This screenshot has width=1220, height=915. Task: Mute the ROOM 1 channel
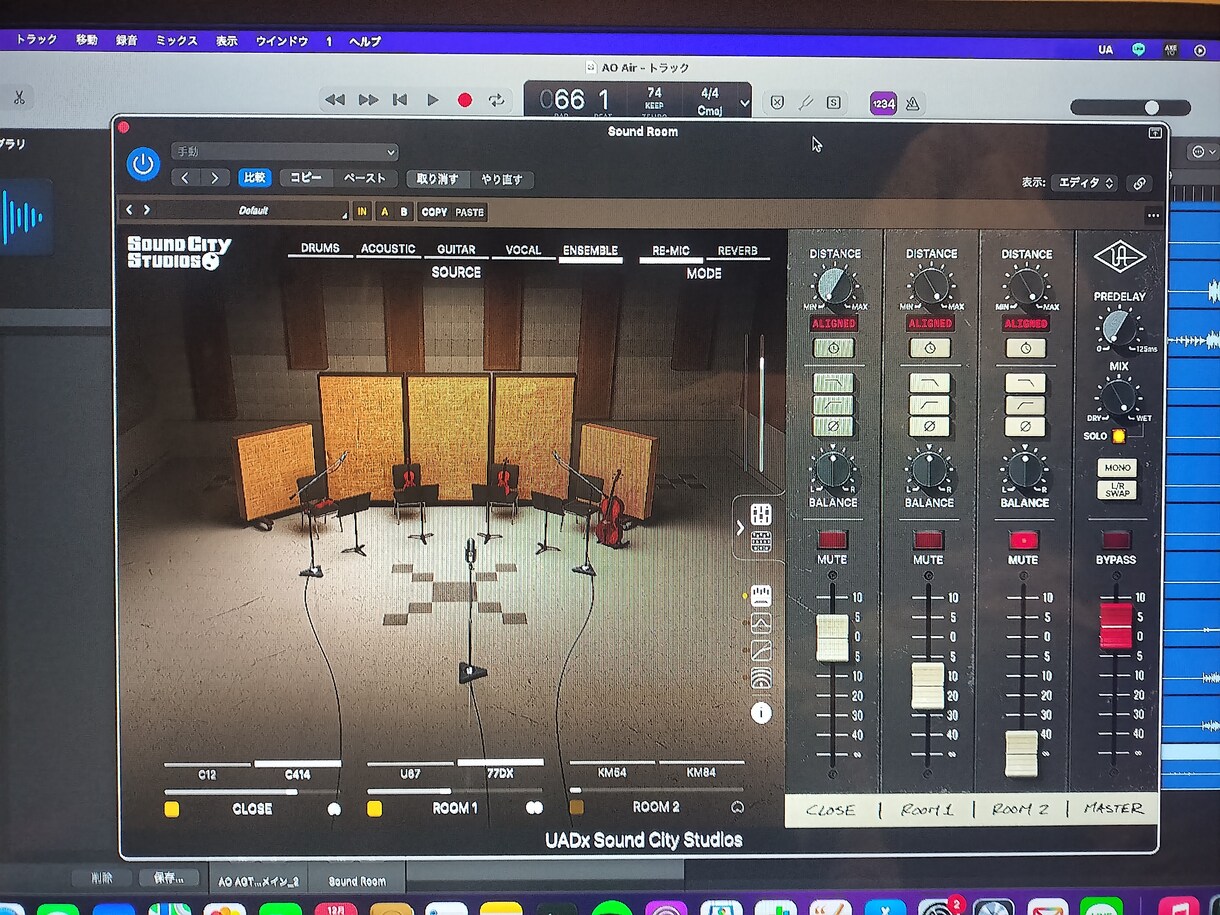click(927, 540)
